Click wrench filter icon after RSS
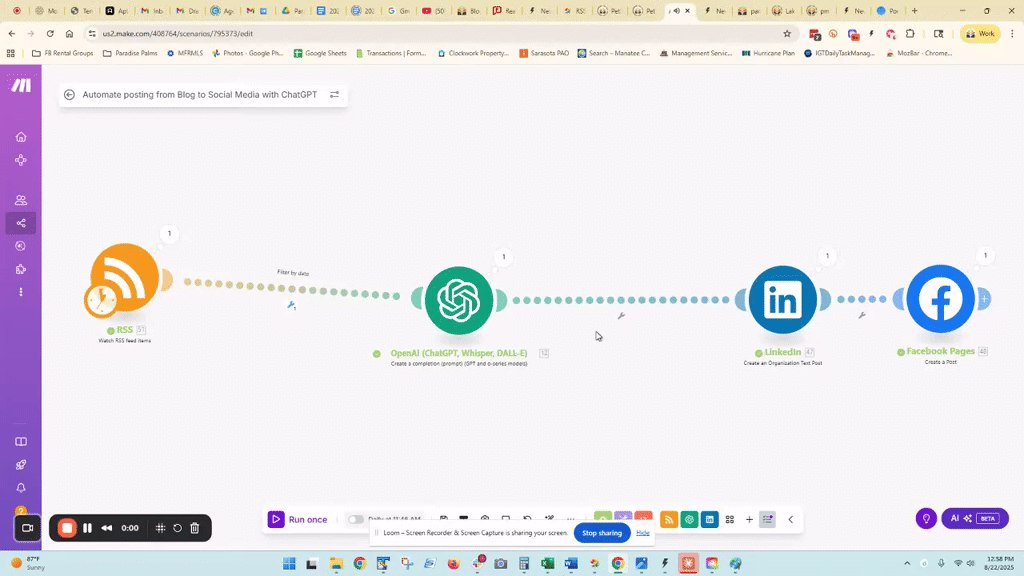 pyautogui.click(x=291, y=305)
